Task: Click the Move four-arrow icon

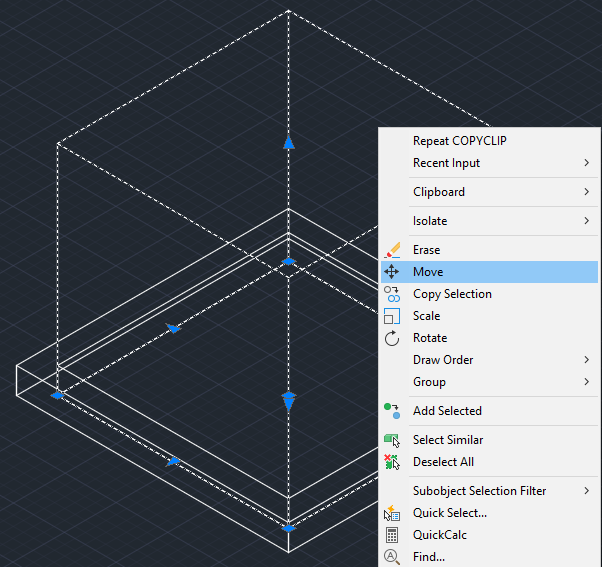Action: click(392, 272)
